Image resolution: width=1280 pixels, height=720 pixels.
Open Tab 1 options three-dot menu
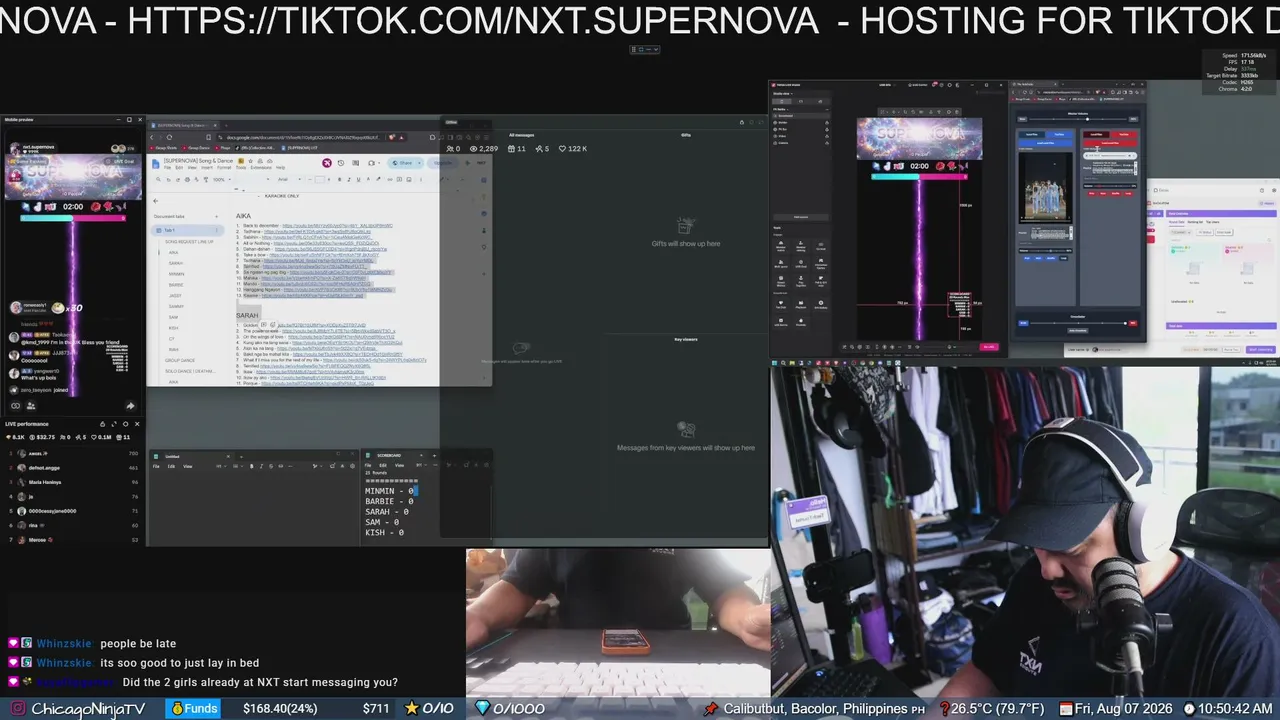click(217, 230)
